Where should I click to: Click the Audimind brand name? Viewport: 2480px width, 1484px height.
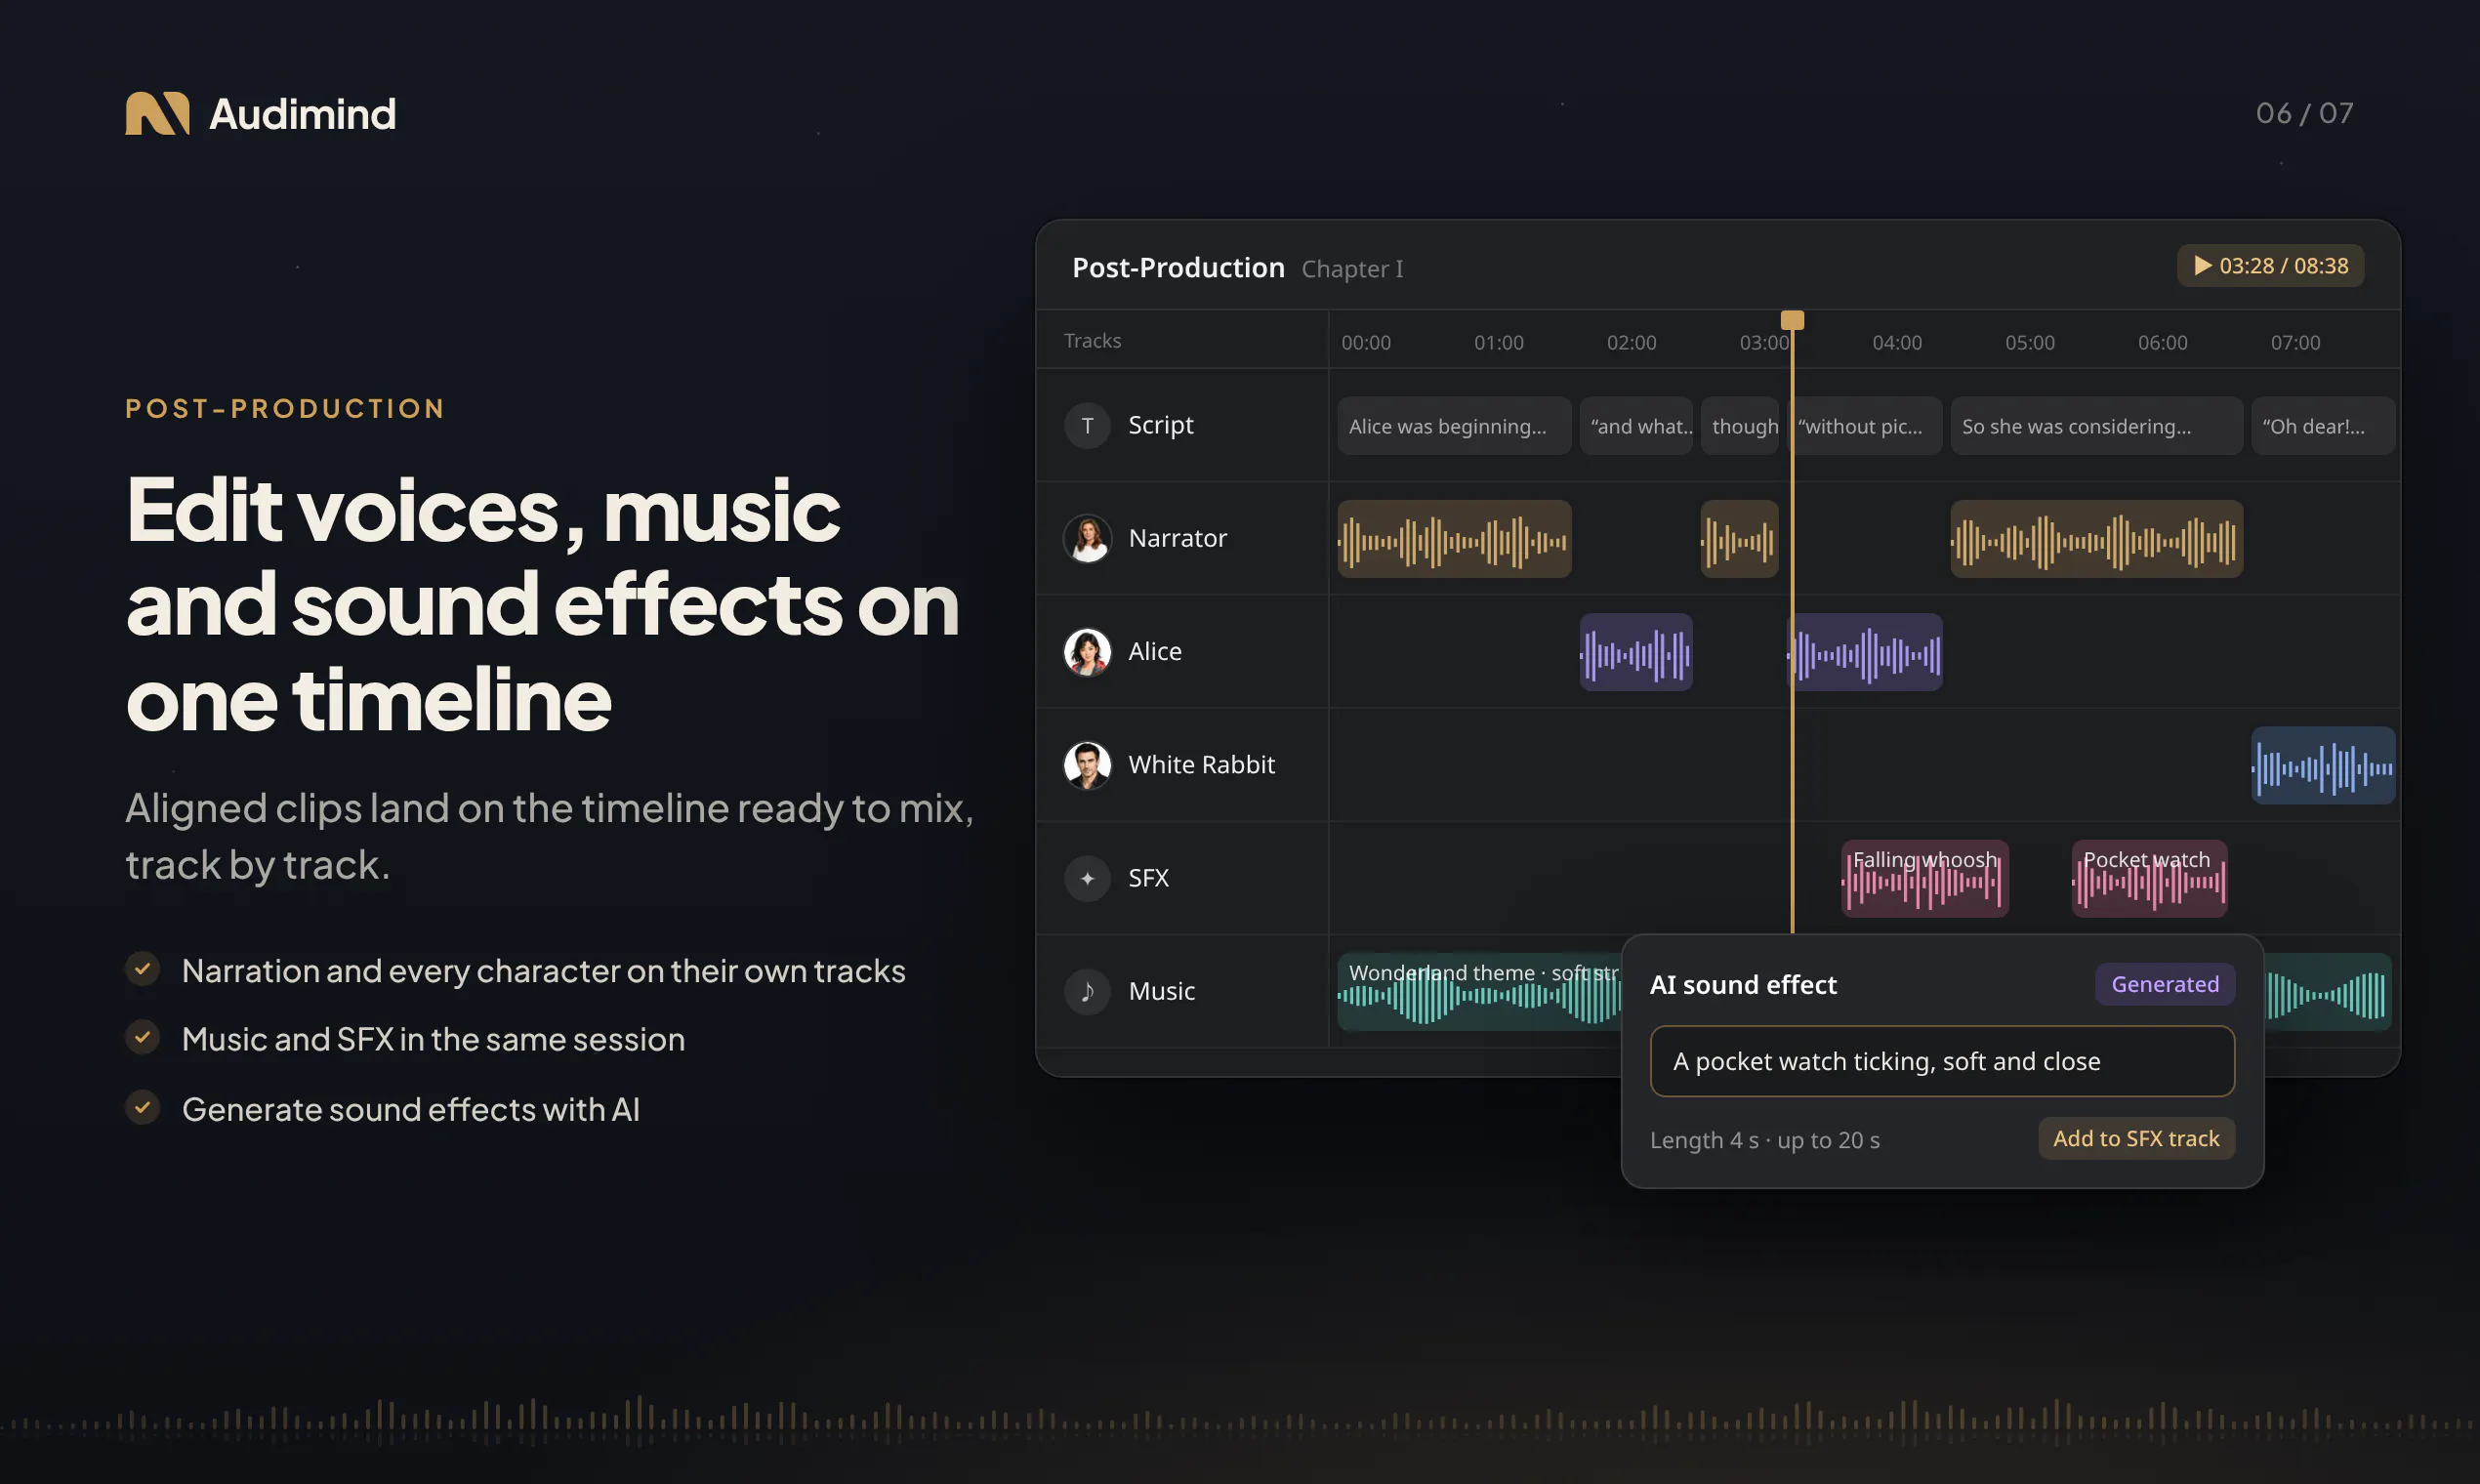(x=302, y=114)
